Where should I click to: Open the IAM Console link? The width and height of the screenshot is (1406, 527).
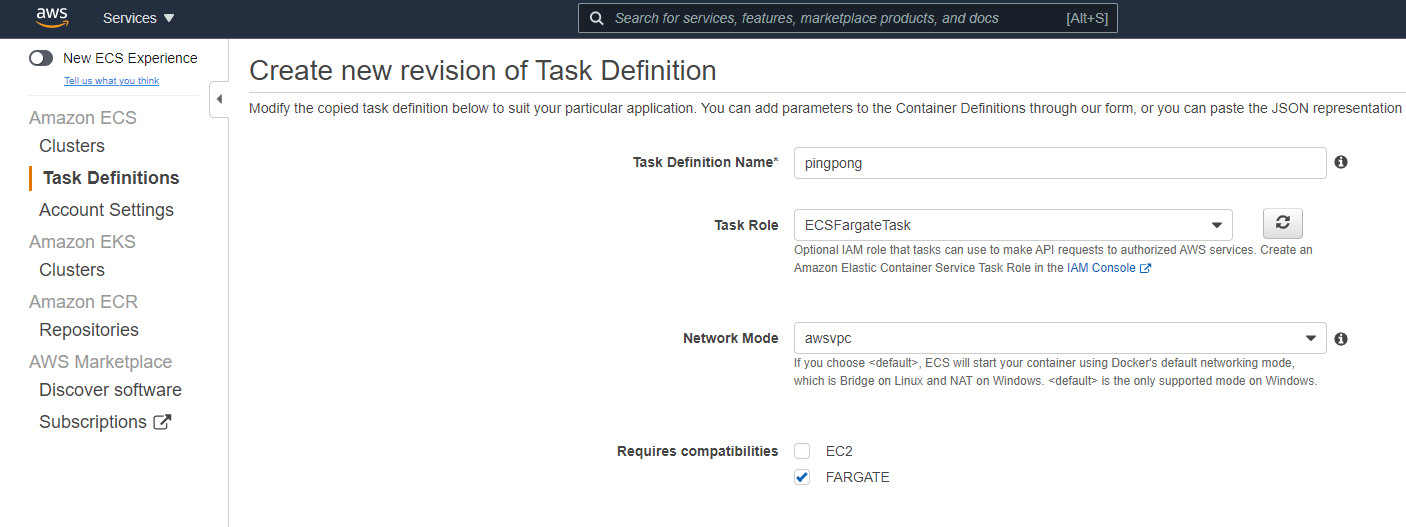1101,268
